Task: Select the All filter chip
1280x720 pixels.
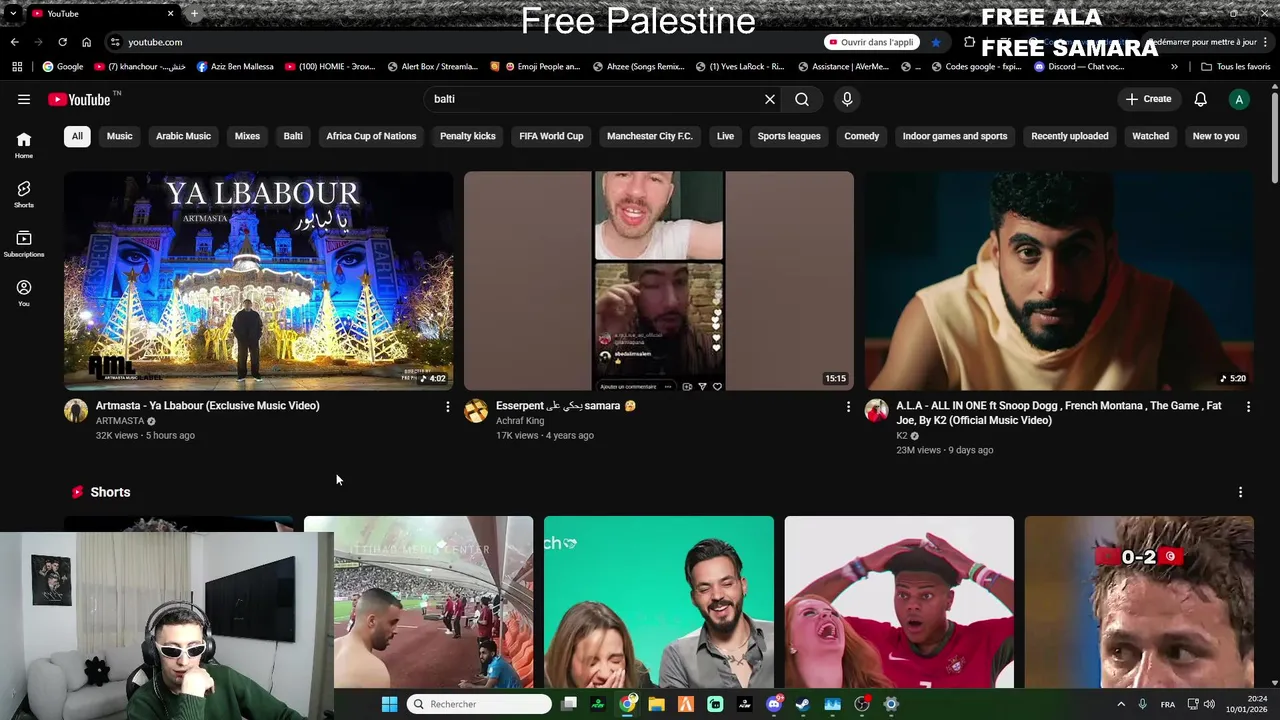Action: tap(77, 136)
